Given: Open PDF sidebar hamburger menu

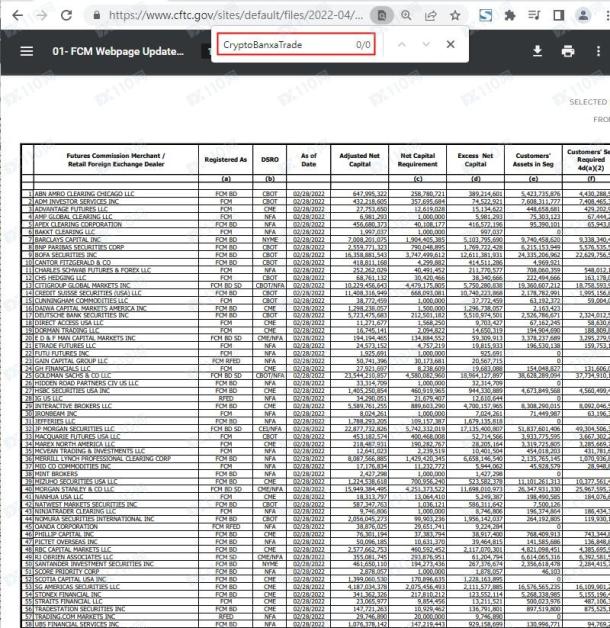Looking at the screenshot, I should (27, 51).
